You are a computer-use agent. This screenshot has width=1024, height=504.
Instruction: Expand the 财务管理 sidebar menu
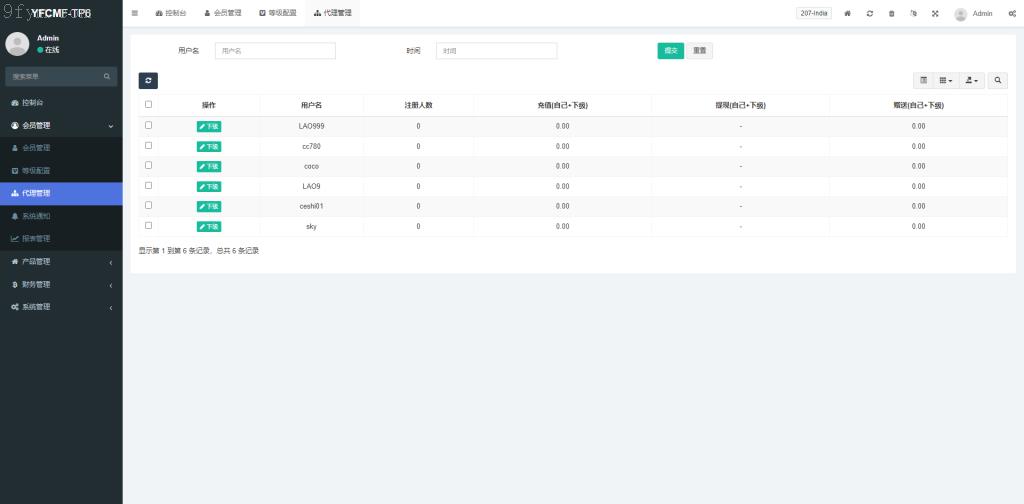(x=61, y=284)
